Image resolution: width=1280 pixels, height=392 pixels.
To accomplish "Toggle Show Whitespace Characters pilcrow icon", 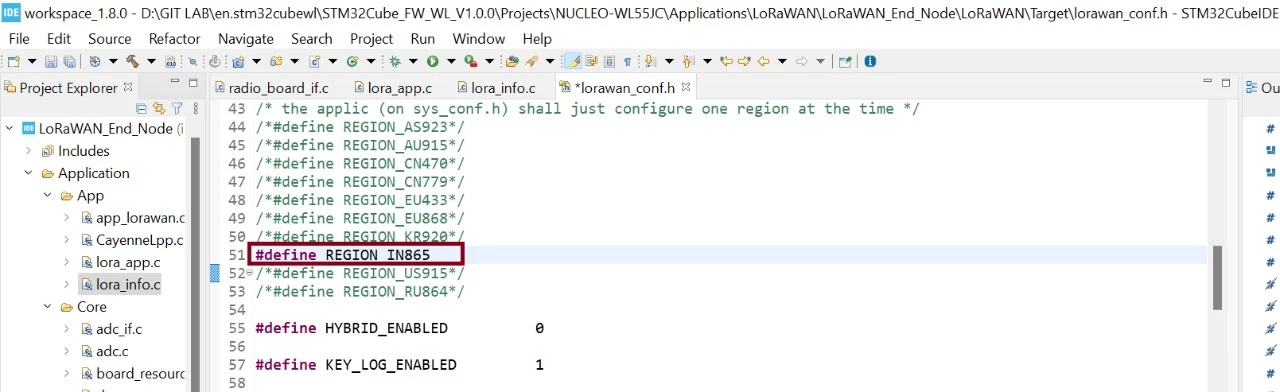I will point(627,61).
